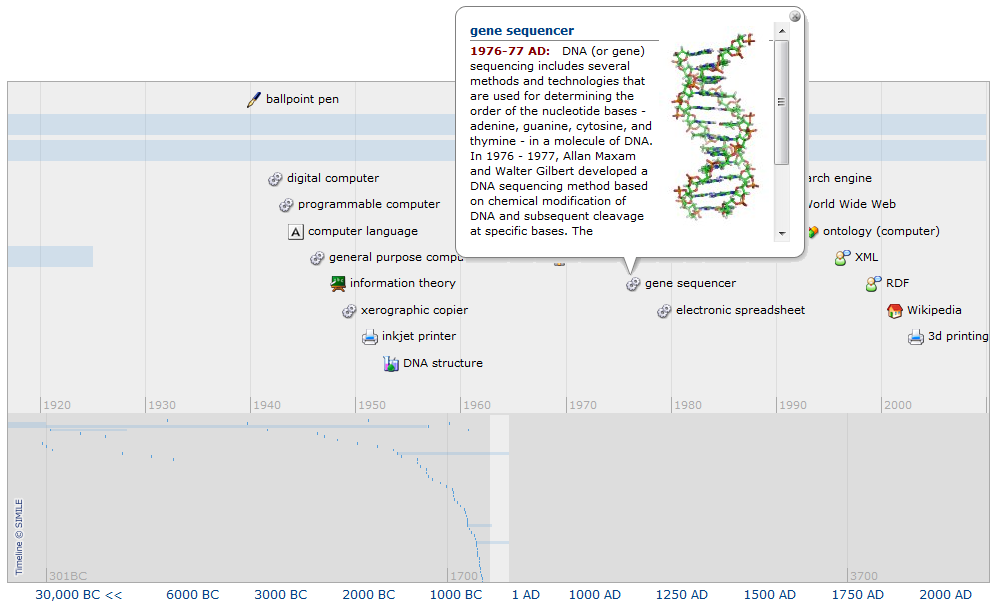Open the DNA structure event label
Viewport: 994px width, 605px height.
442,363
